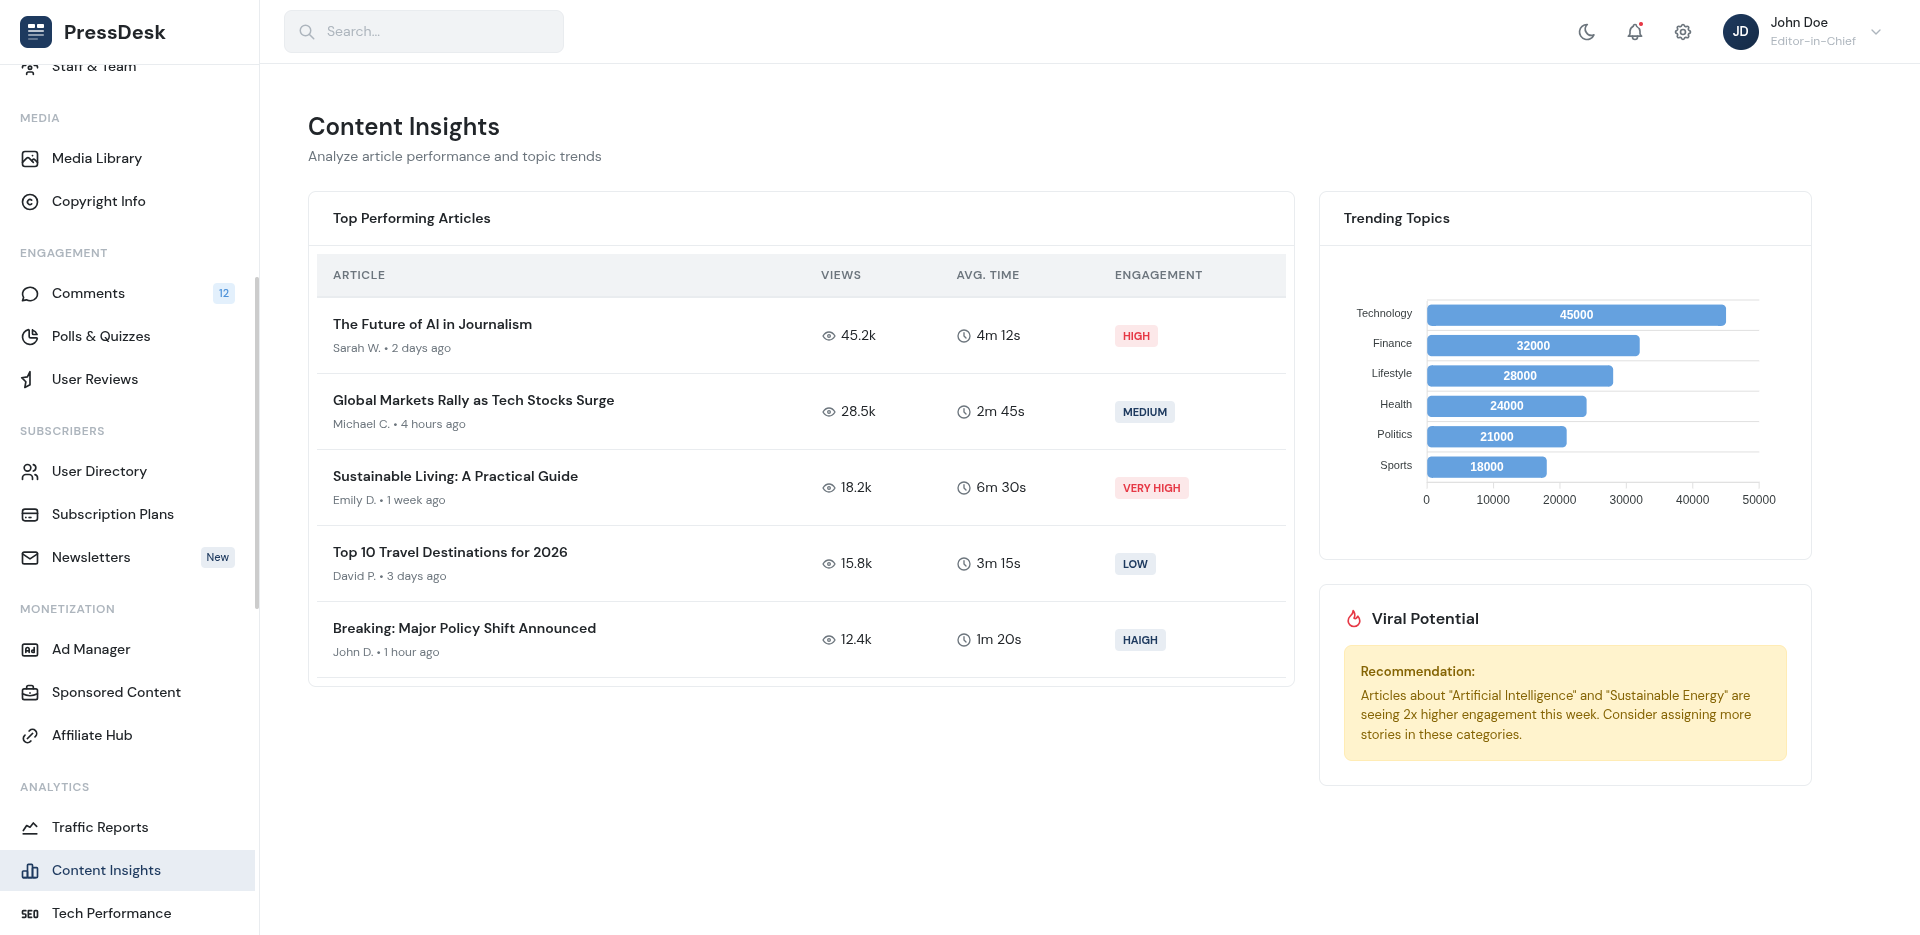
Task: Open Traffic Reports in the sidebar
Action: (x=100, y=828)
